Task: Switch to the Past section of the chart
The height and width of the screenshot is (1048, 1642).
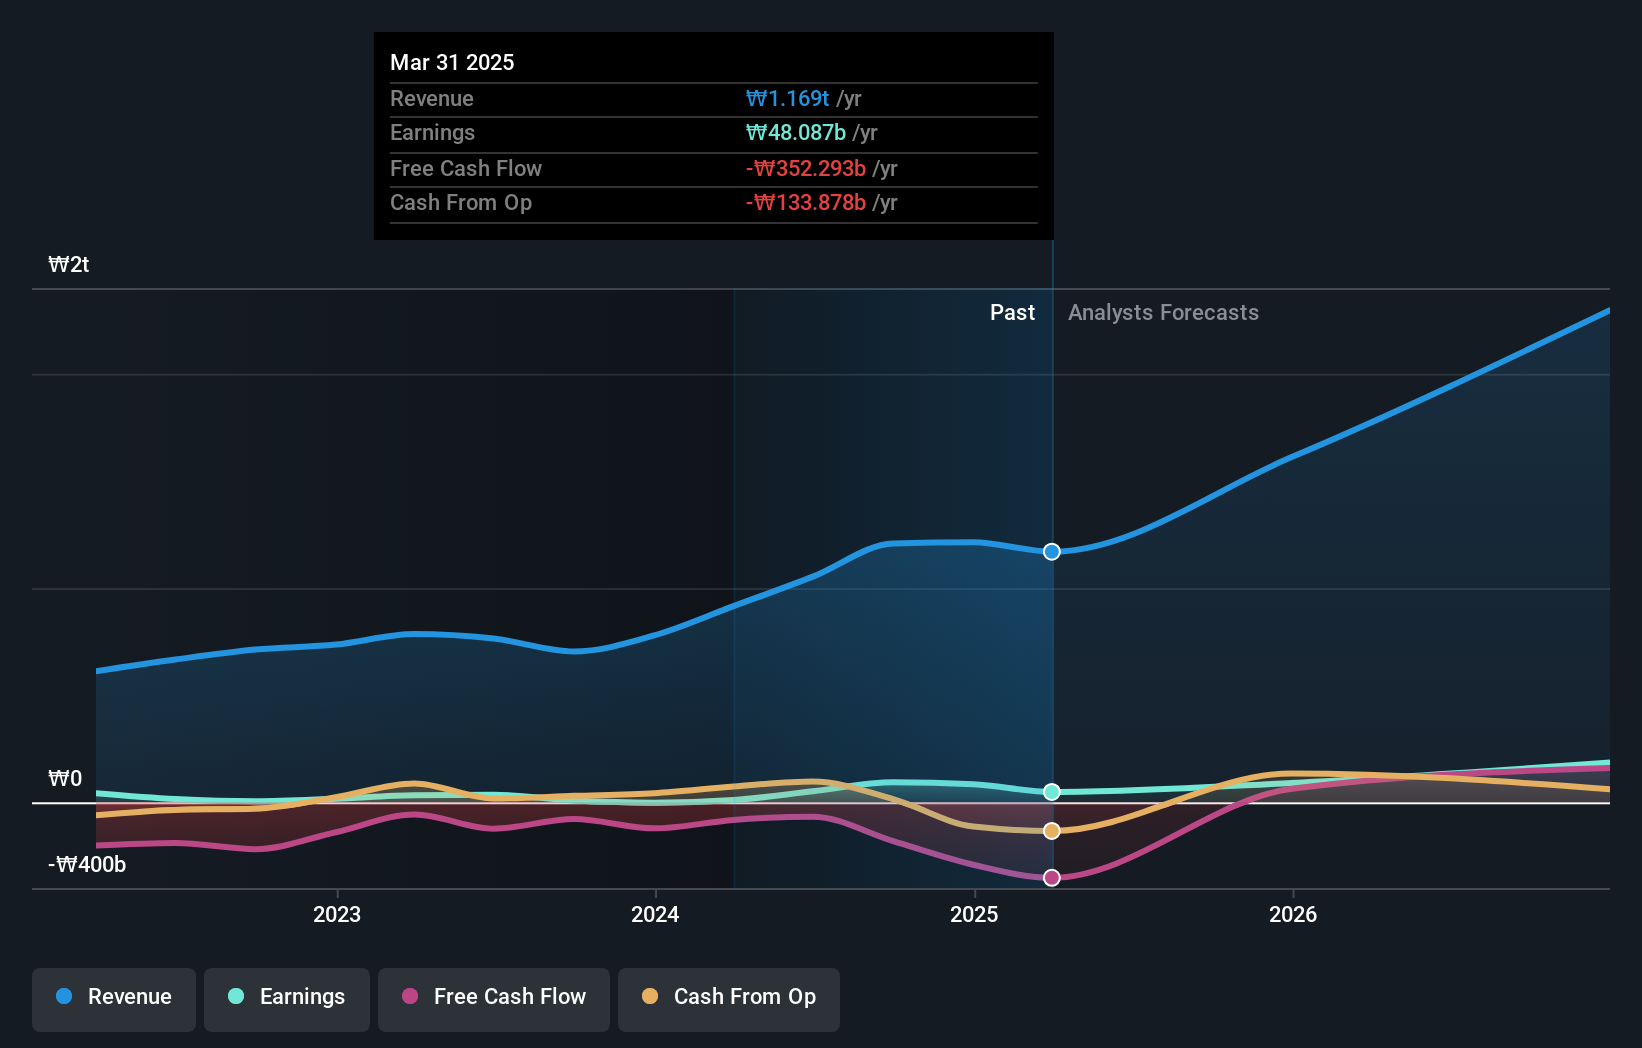Action: tap(1012, 312)
